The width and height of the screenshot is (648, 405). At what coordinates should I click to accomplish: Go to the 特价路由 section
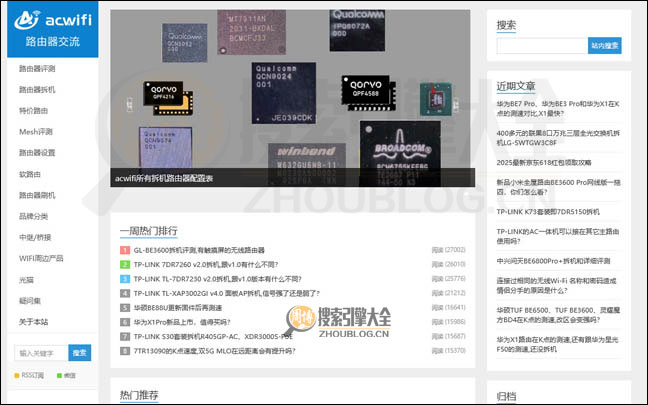point(33,111)
